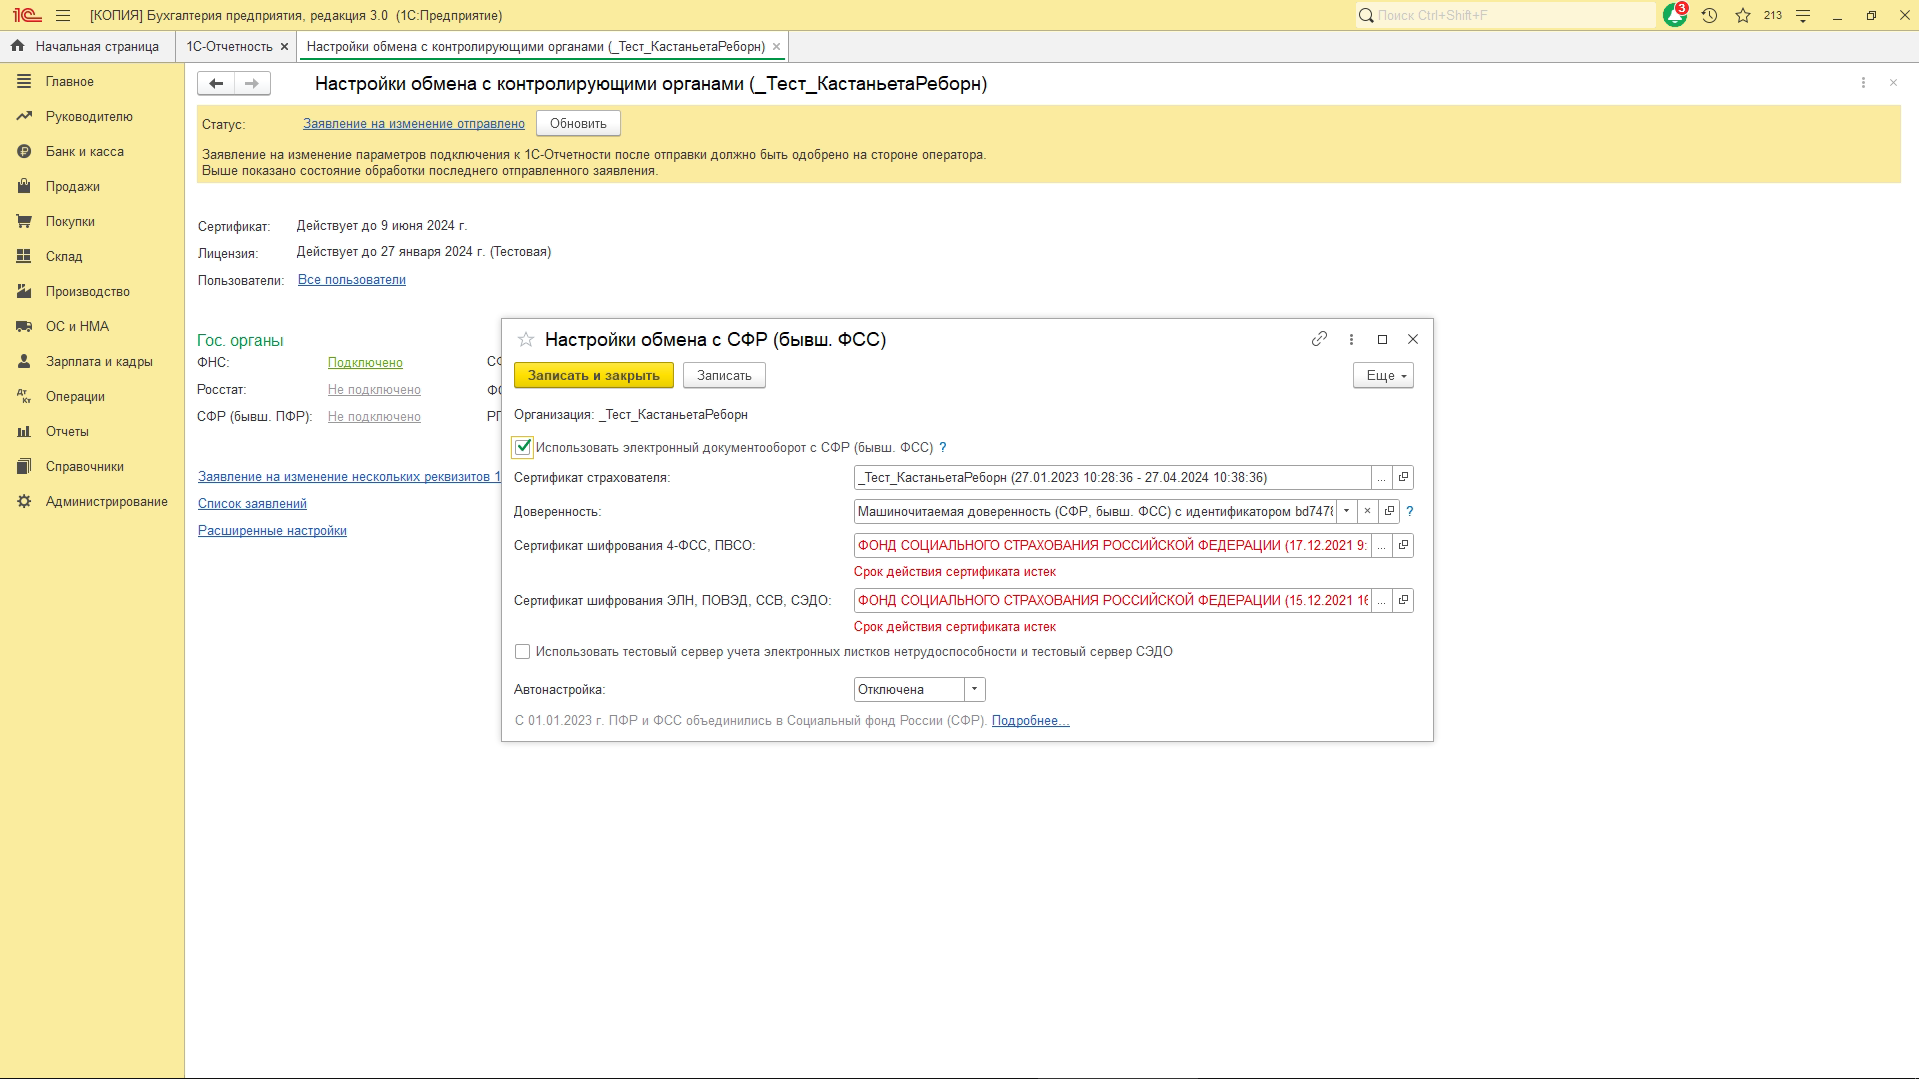Image resolution: width=1919 pixels, height=1079 pixels.
Task: Open the 4-ФСС, ПВСО encryption certificate
Action: (1403, 546)
